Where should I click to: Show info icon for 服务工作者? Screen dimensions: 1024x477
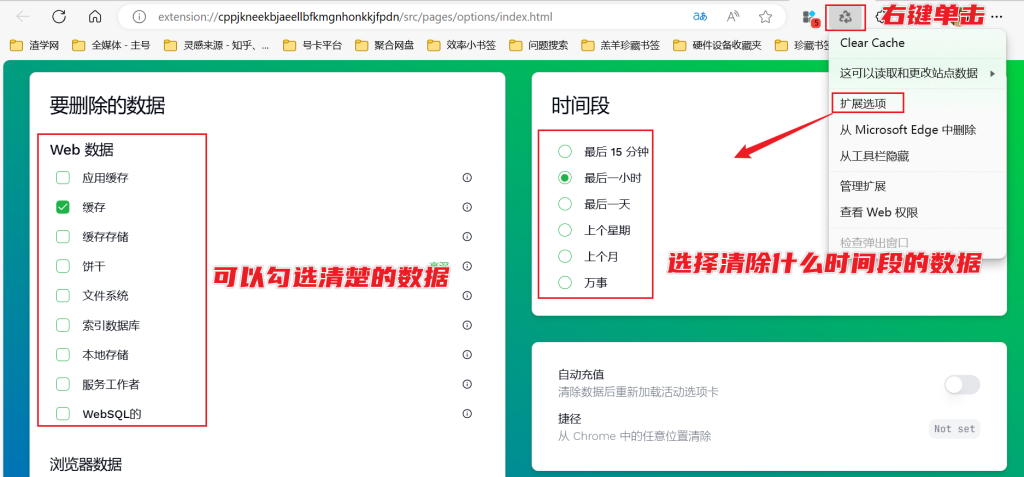click(467, 384)
